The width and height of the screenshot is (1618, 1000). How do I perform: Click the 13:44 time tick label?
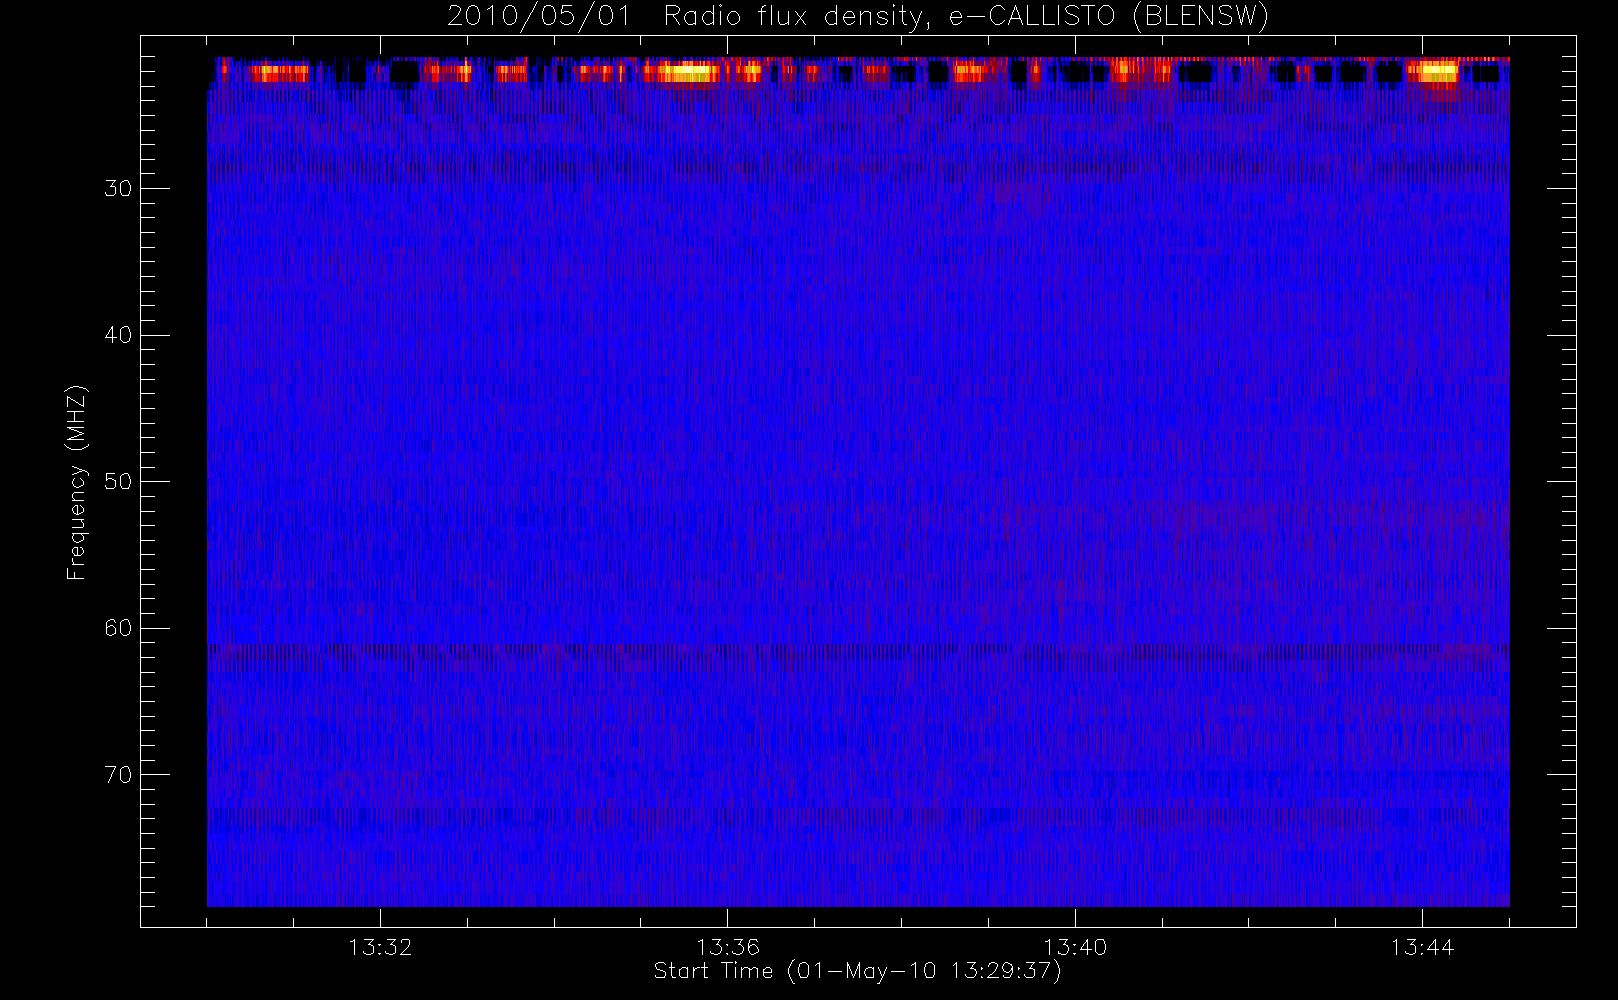1422,947
